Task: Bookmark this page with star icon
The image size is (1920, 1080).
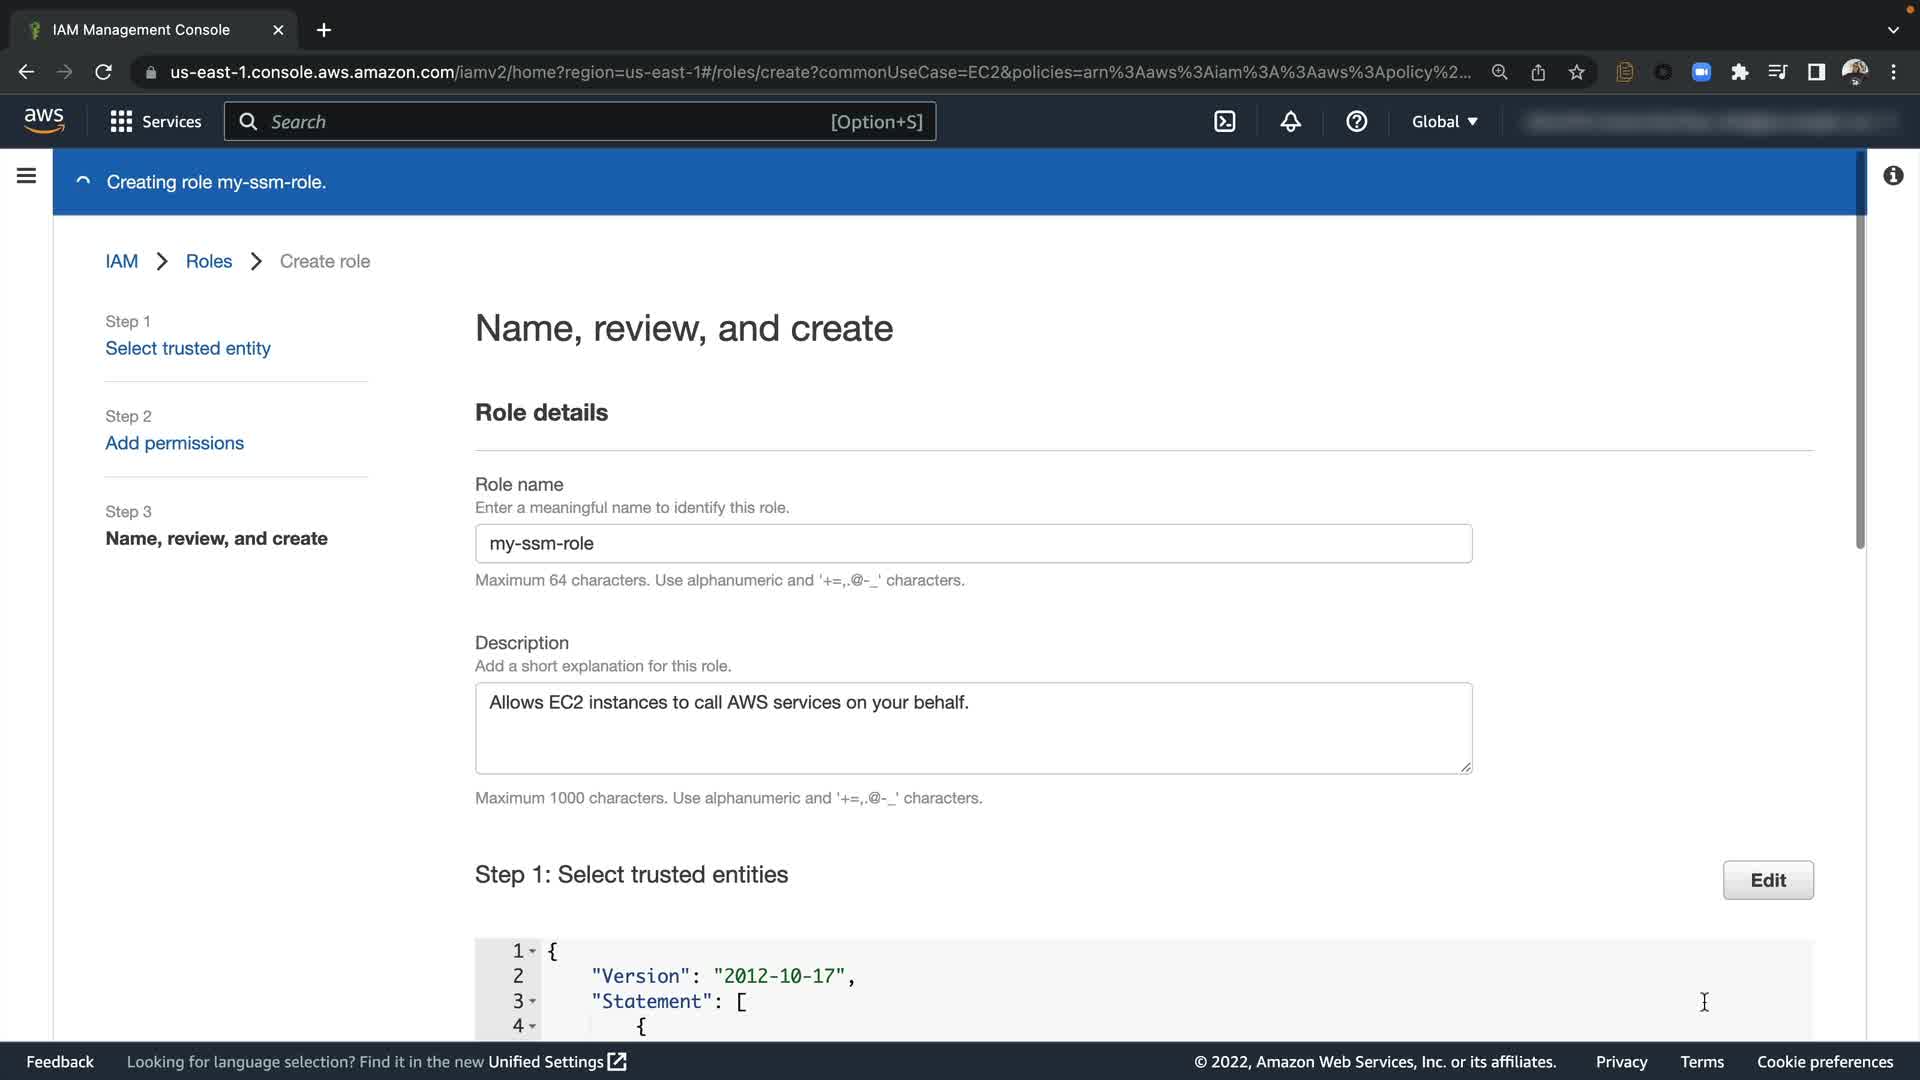Action: pyautogui.click(x=1577, y=72)
